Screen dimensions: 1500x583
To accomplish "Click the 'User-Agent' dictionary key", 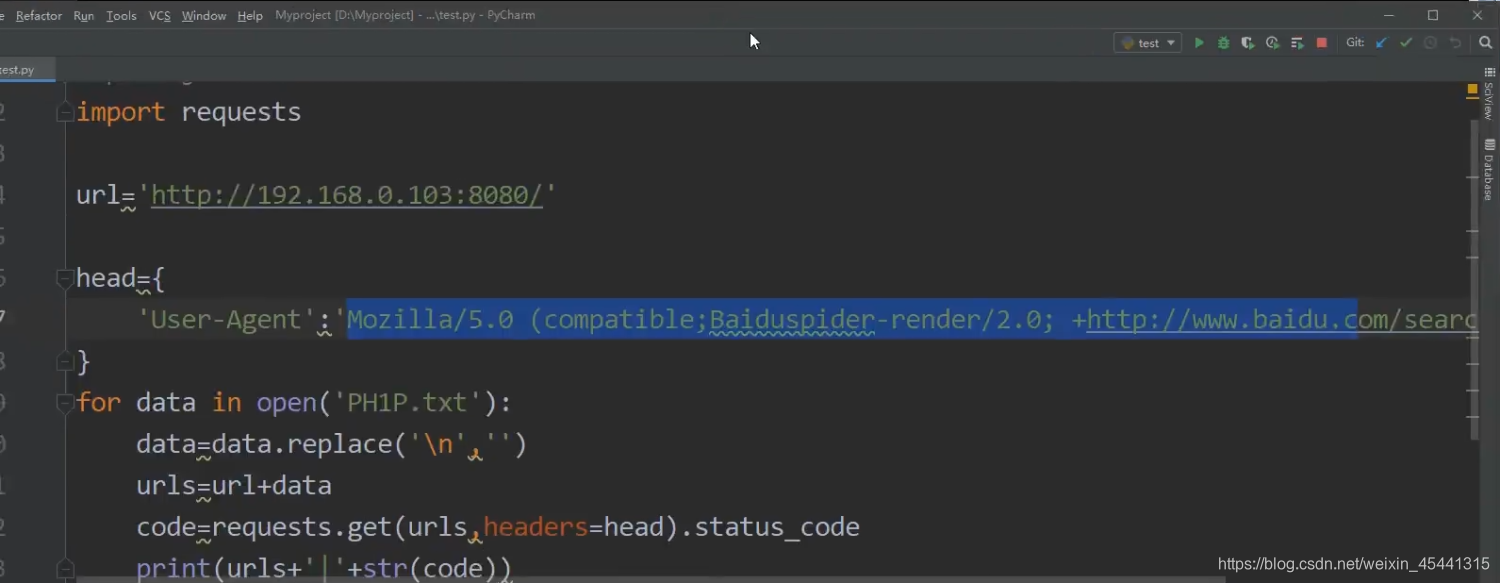I will point(226,320).
